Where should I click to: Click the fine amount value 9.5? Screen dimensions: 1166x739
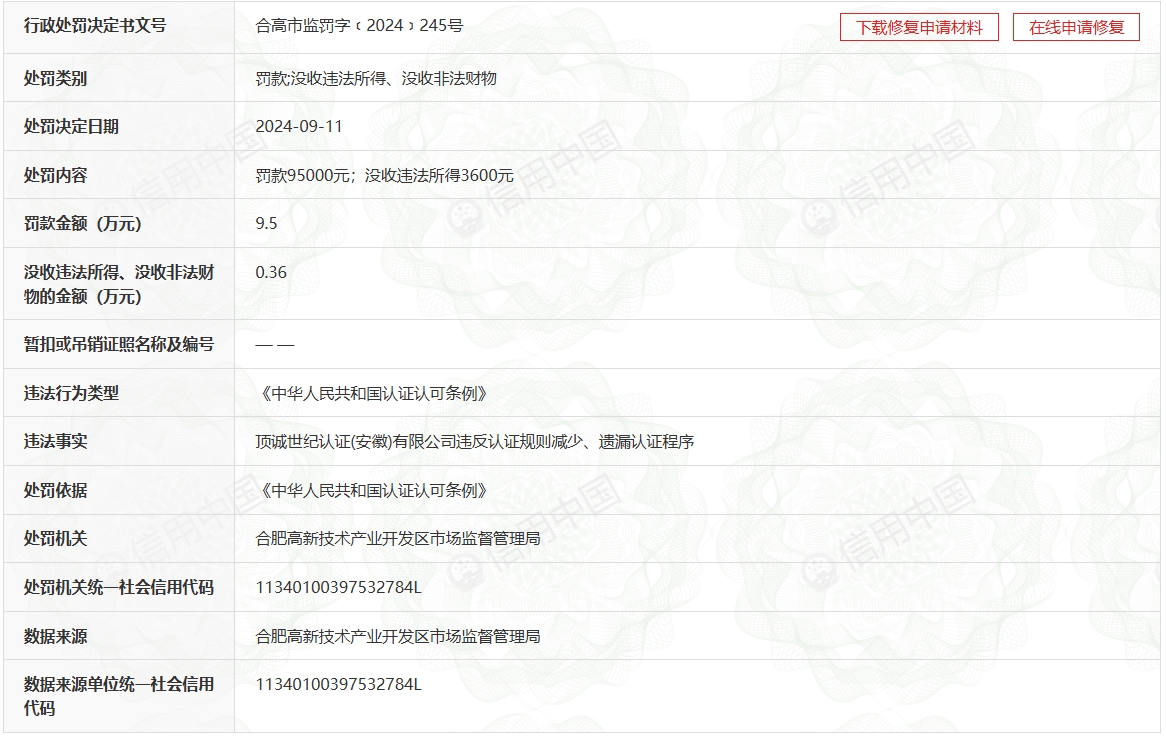pos(267,223)
